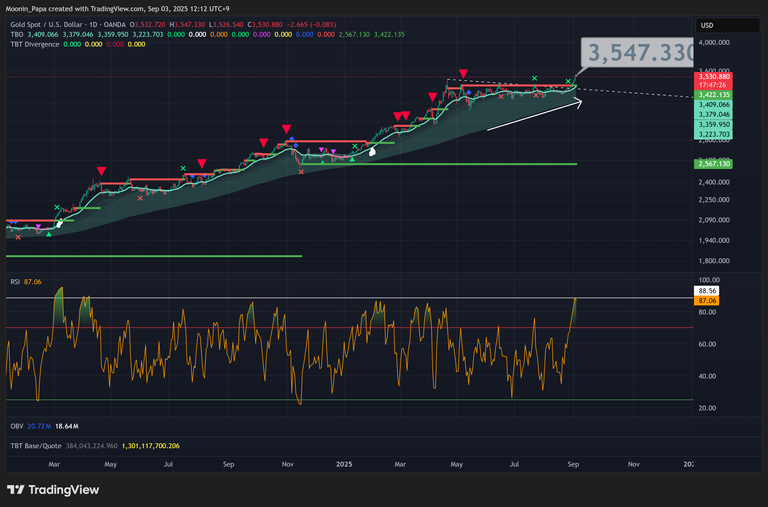Select the TBT Divergence indicator label

coord(35,44)
